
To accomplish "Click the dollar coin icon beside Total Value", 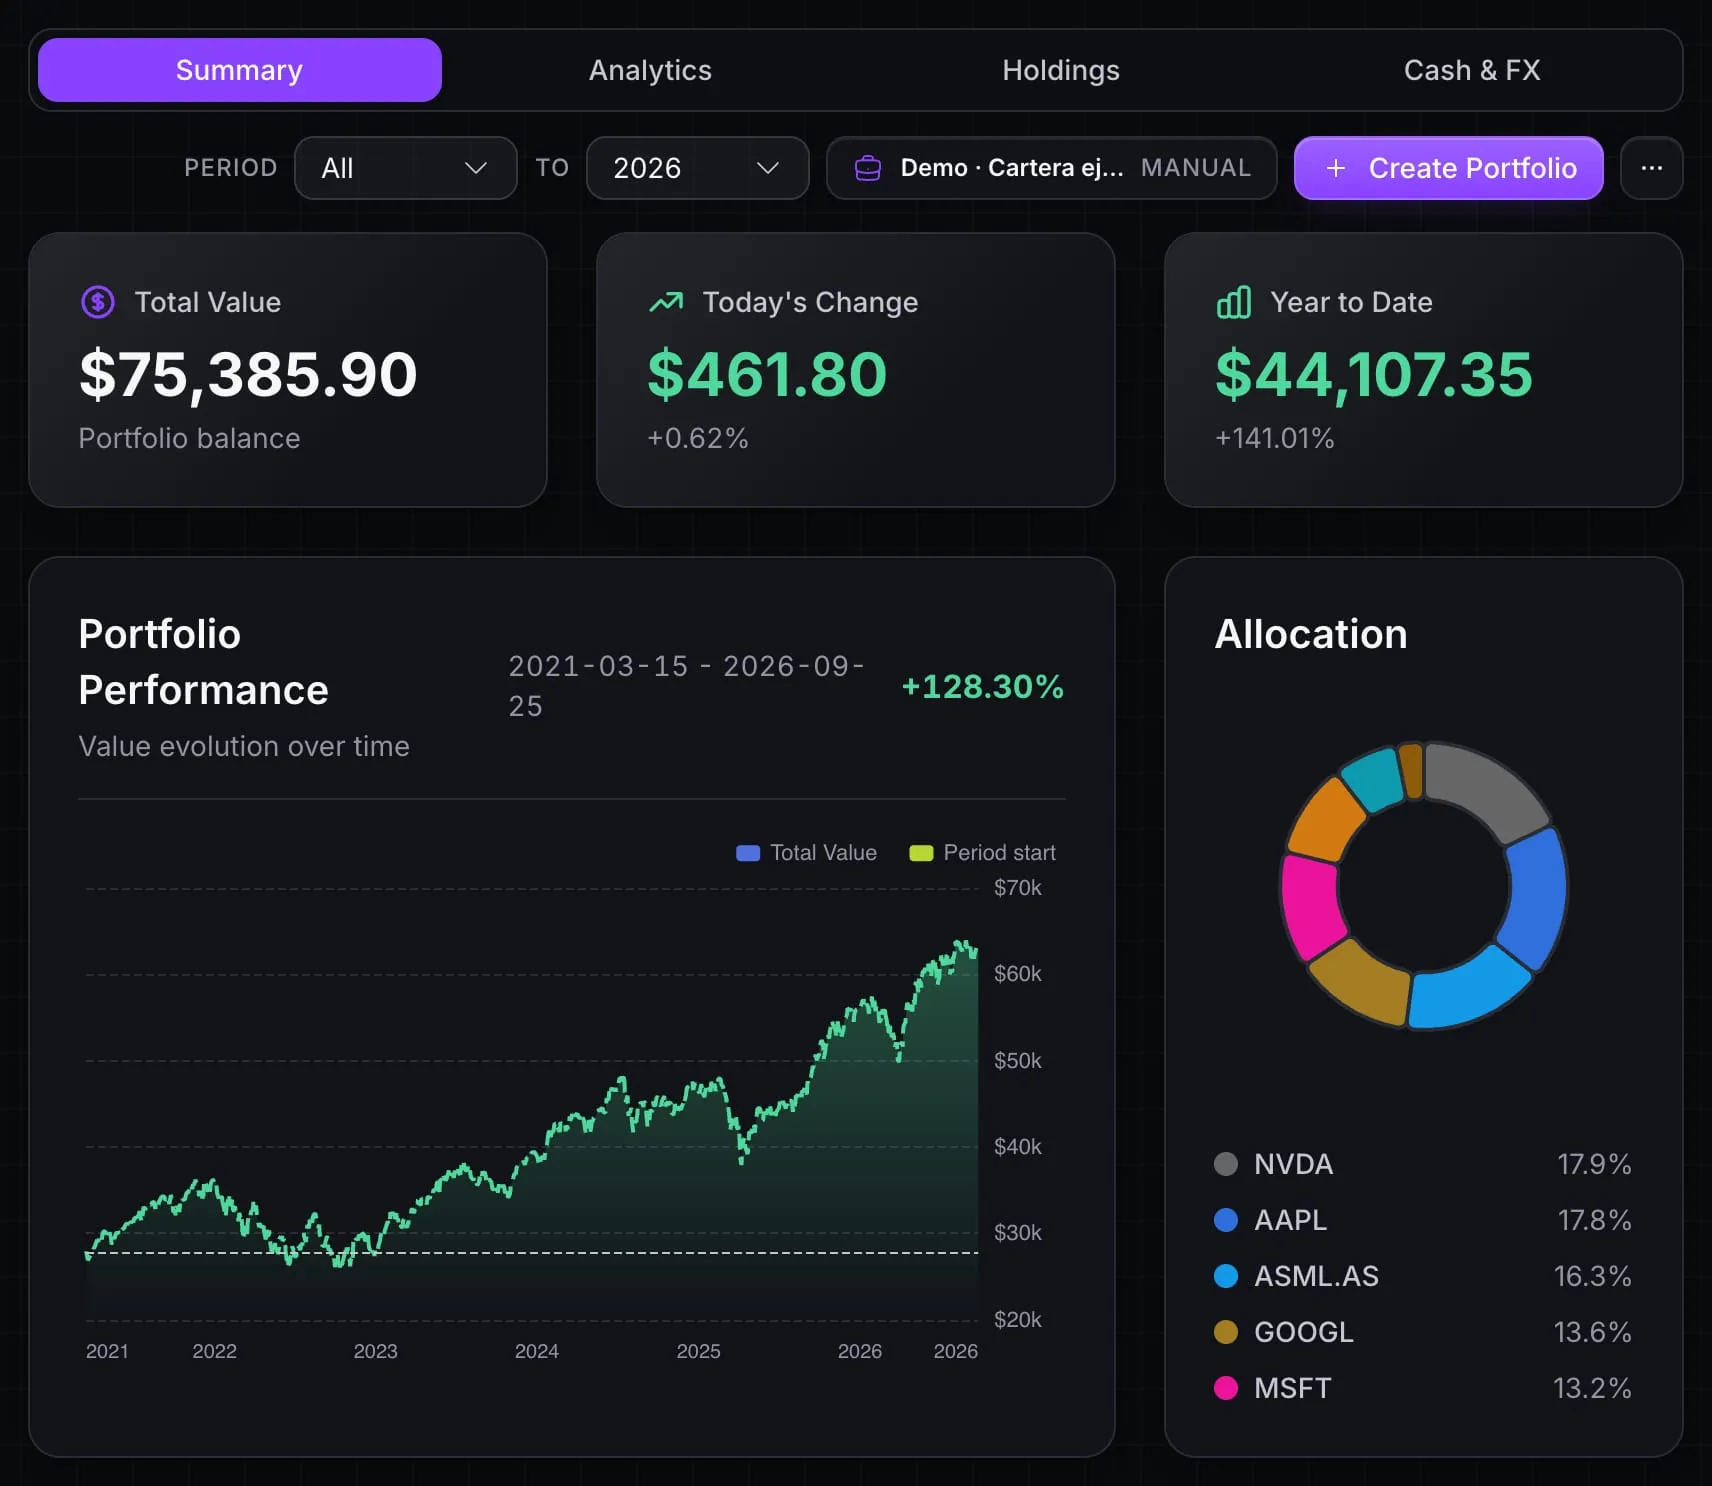I will click(x=98, y=302).
